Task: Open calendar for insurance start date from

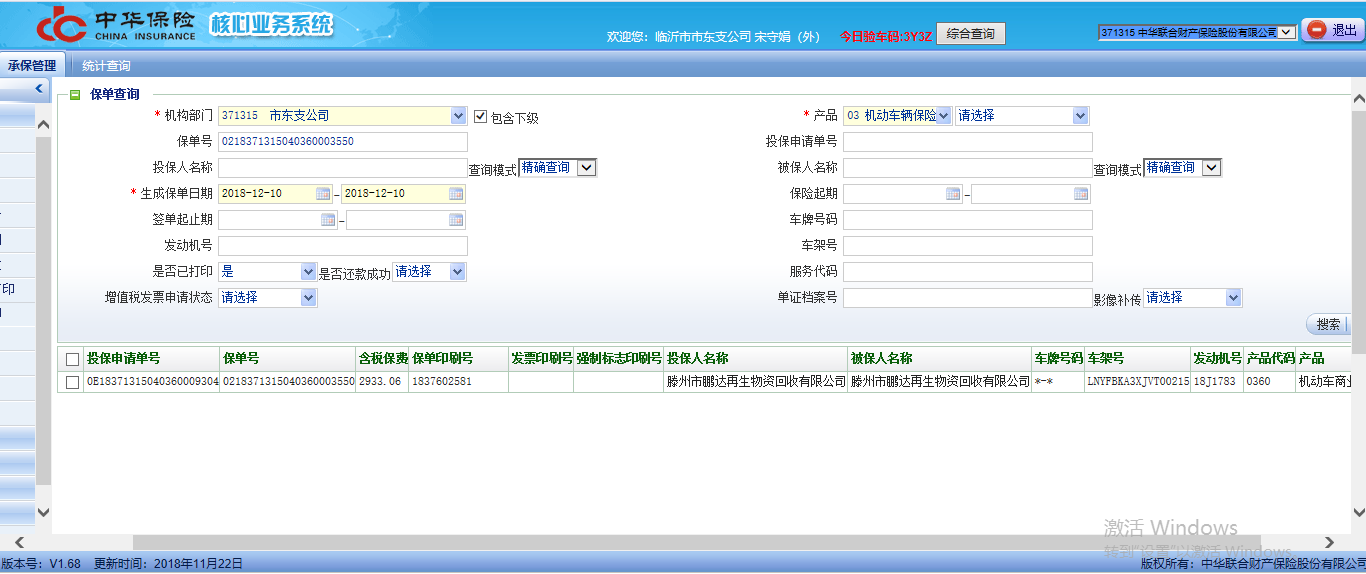Action: (x=953, y=194)
